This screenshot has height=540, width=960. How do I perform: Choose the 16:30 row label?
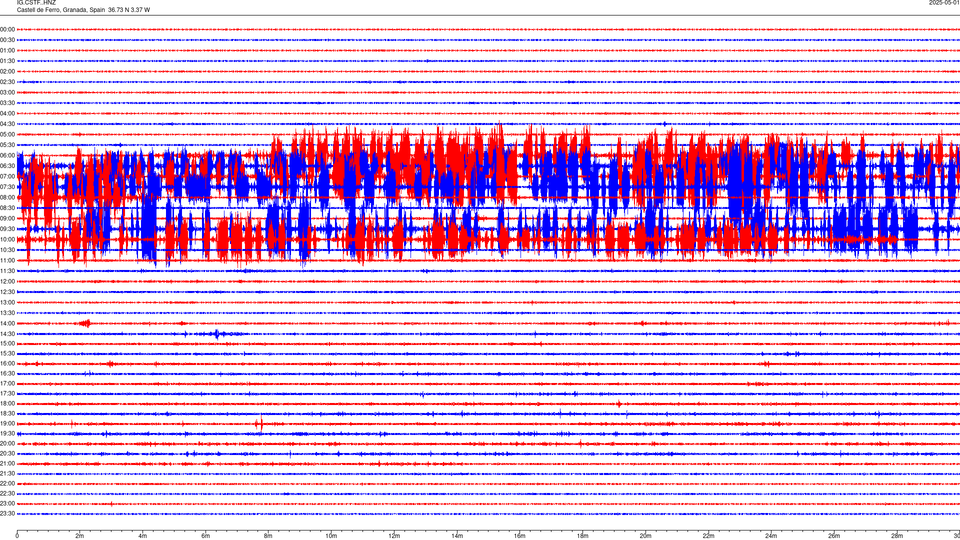point(7,373)
